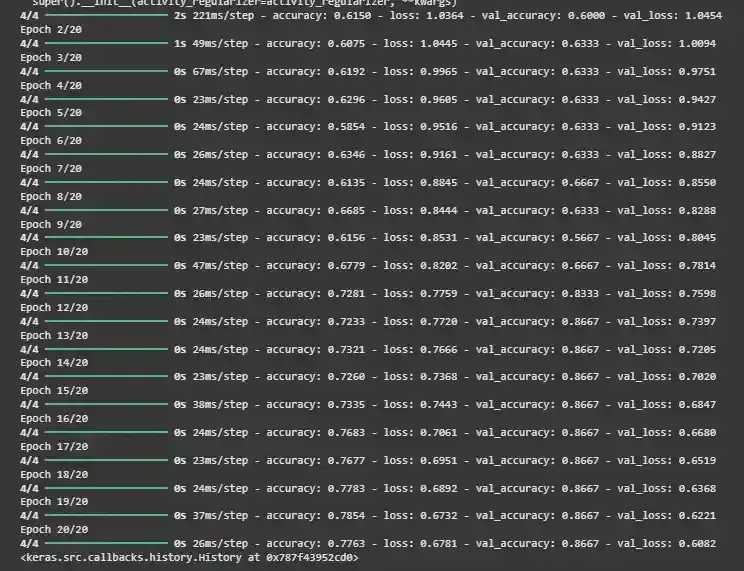Viewport: 744px width, 571px height.
Task: Click the '0s 38ms/step' timing text
Action: point(211,405)
